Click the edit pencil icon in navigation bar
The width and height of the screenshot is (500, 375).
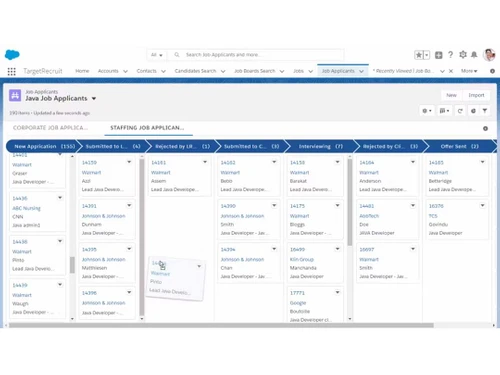492,71
